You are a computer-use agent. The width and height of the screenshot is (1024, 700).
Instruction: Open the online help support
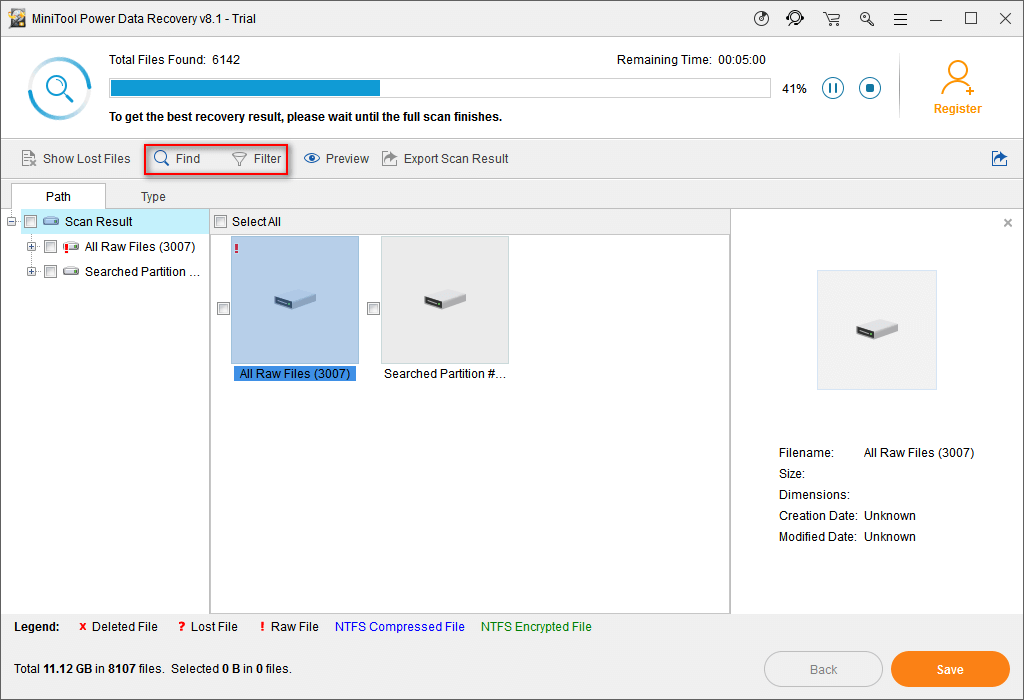point(795,18)
